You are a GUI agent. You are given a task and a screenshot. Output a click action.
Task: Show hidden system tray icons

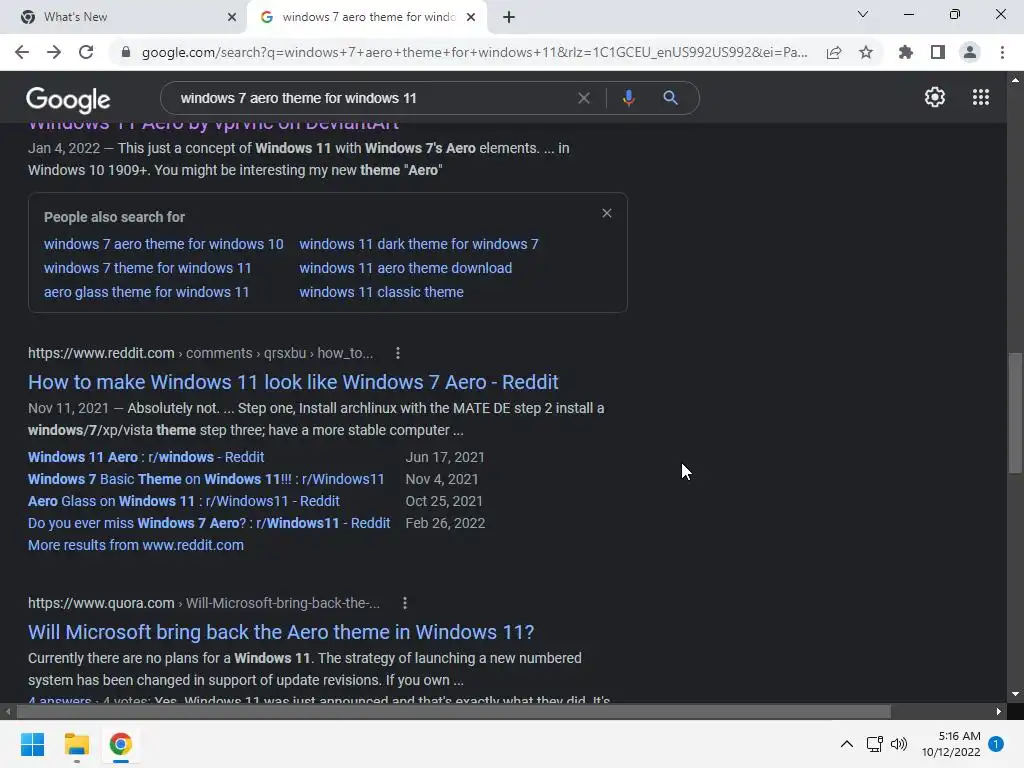pos(846,744)
